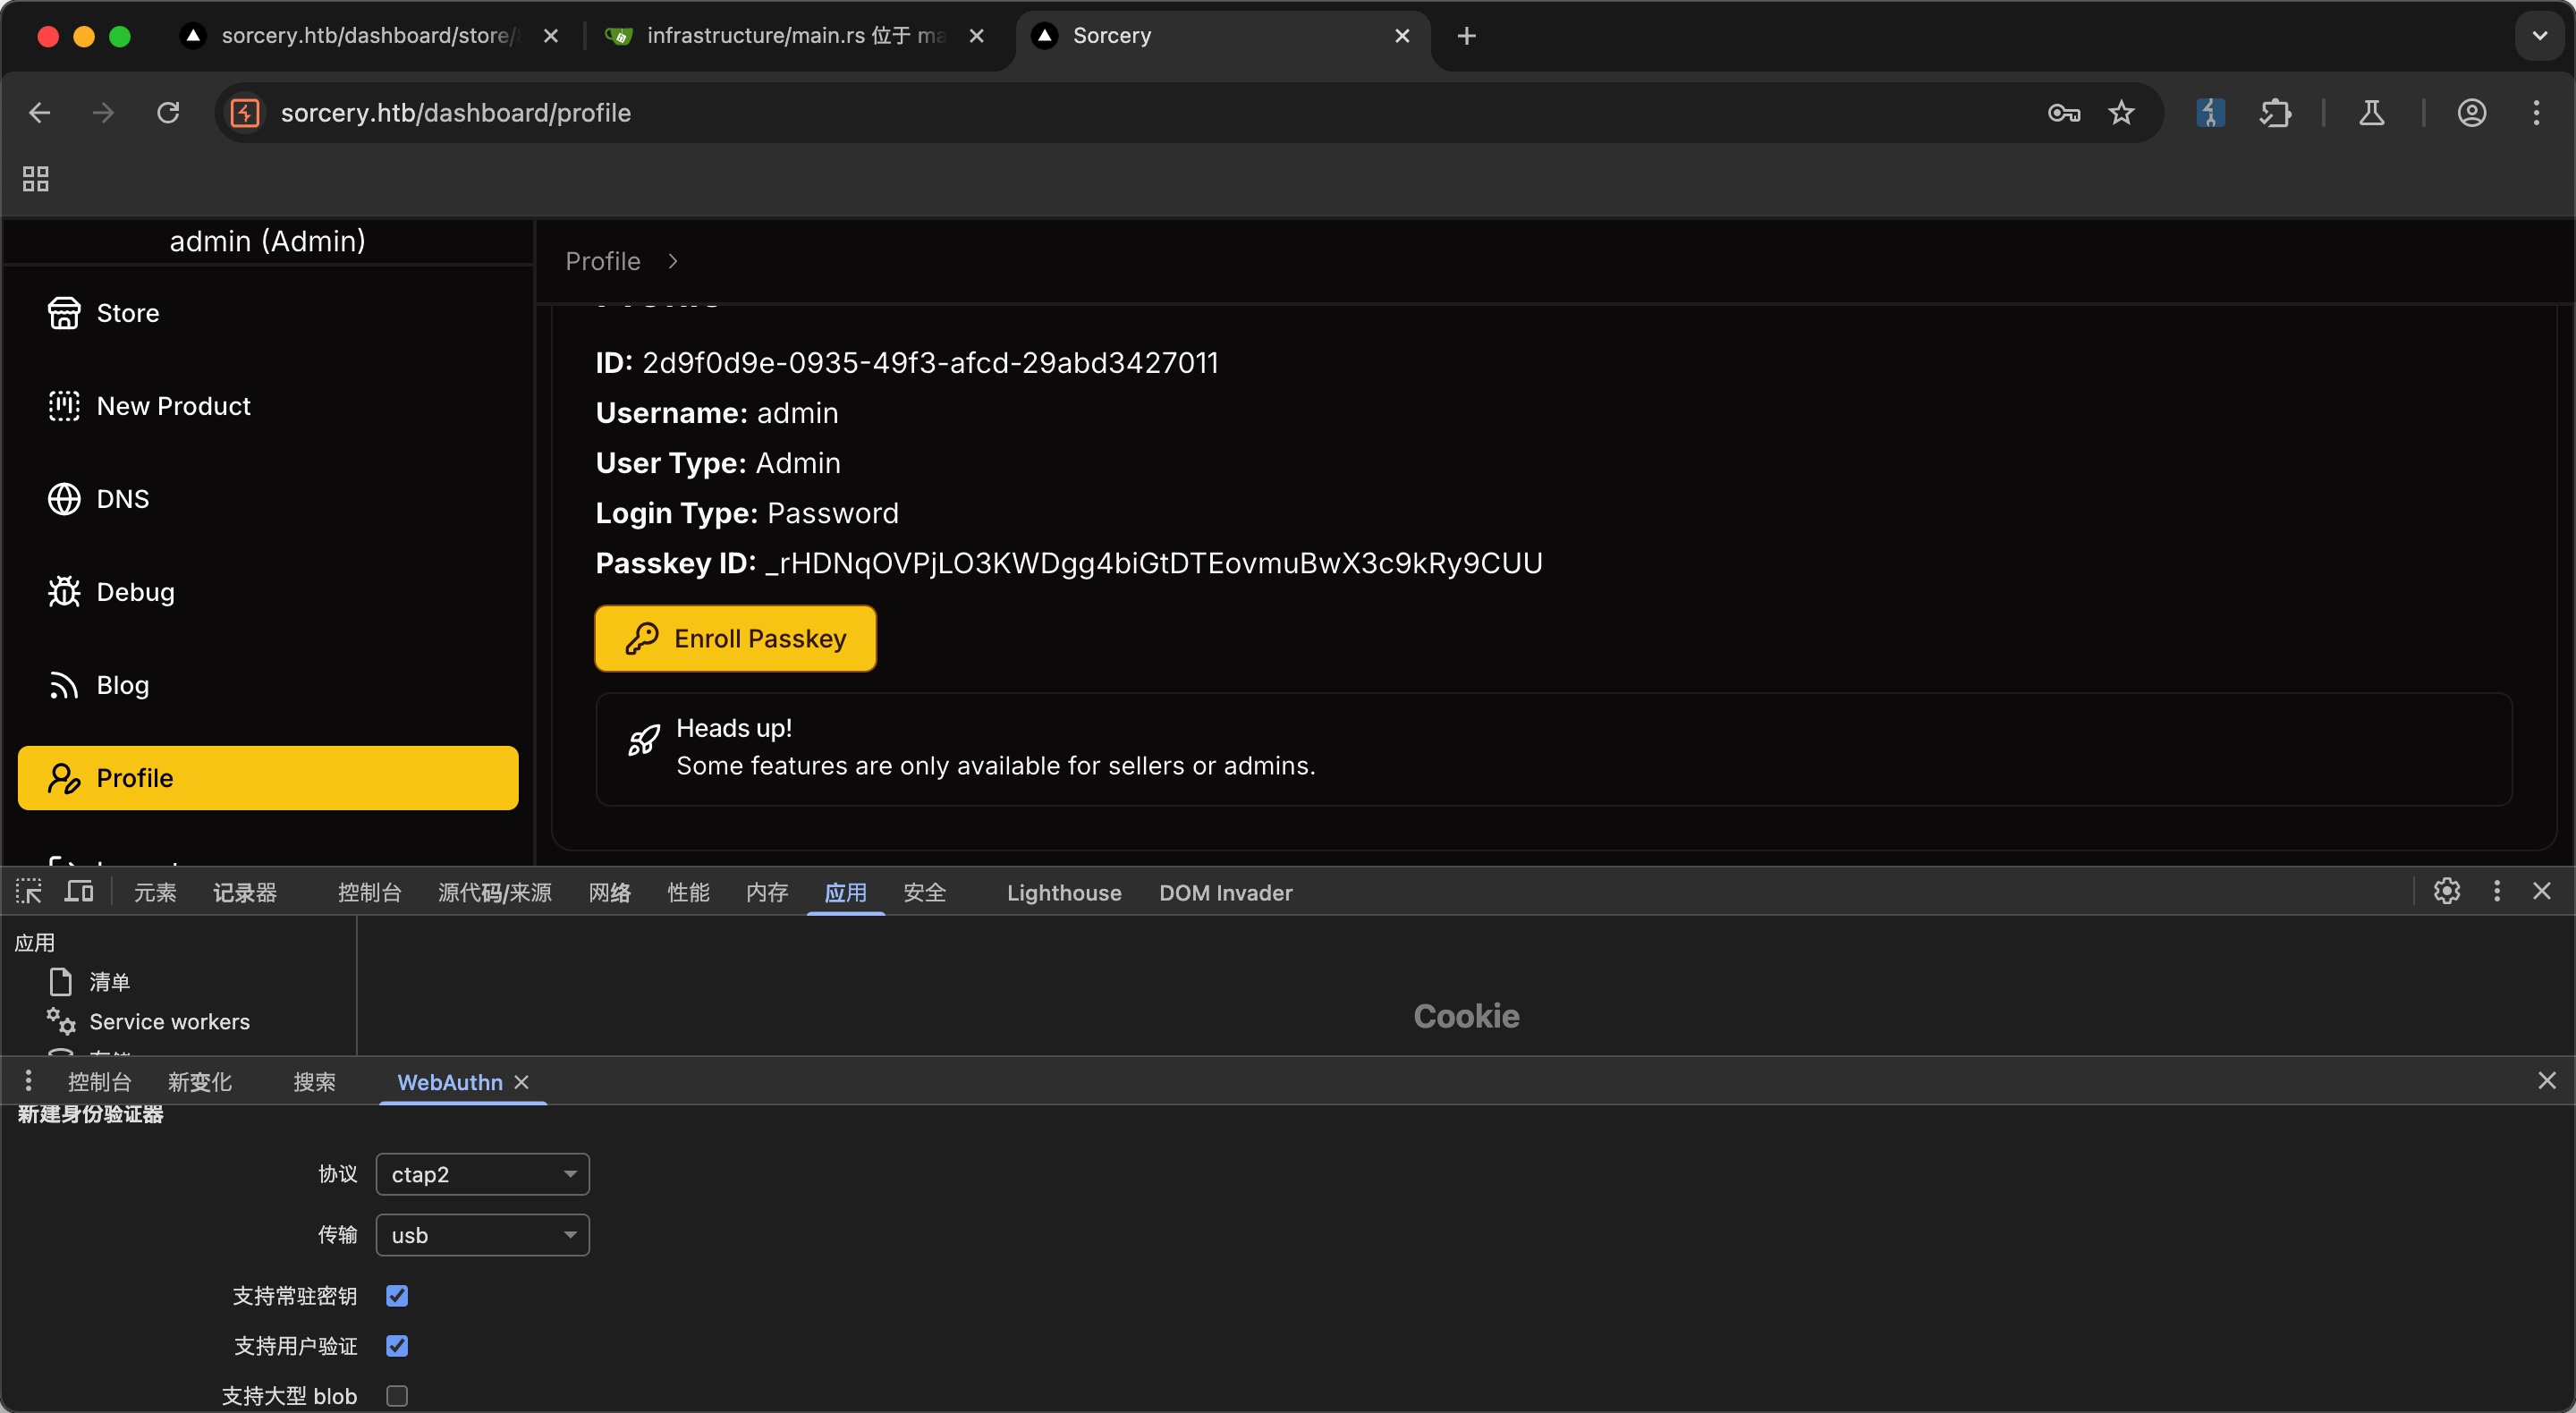This screenshot has height=1413, width=2576.
Task: Click the Blog feed icon
Action: pyautogui.click(x=64, y=685)
